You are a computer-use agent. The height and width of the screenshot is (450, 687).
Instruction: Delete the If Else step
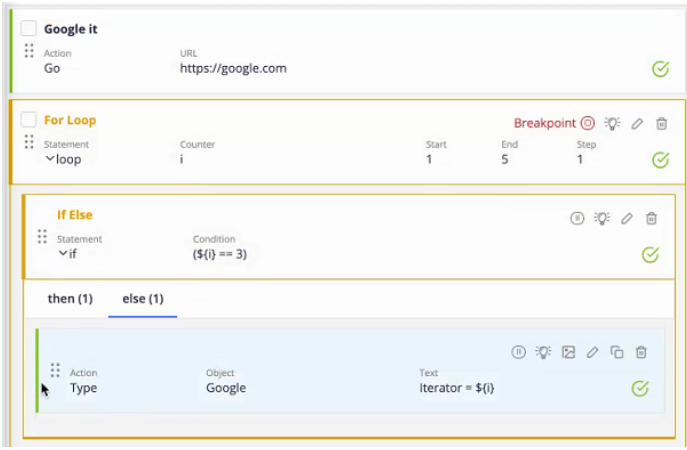(x=652, y=218)
